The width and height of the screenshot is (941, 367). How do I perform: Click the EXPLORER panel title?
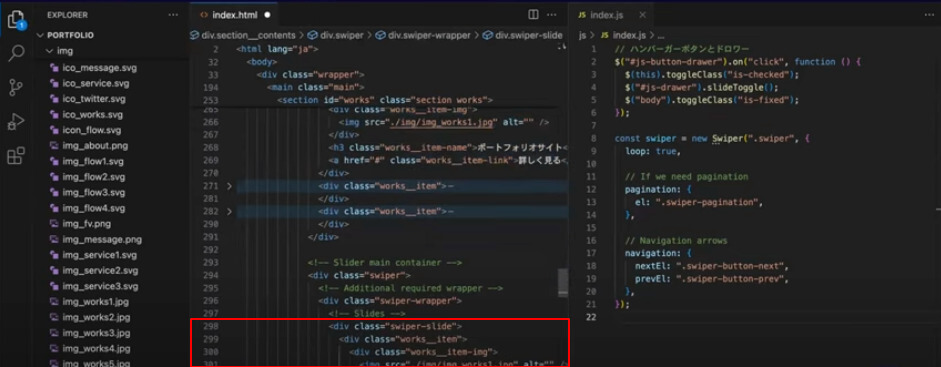(67, 15)
